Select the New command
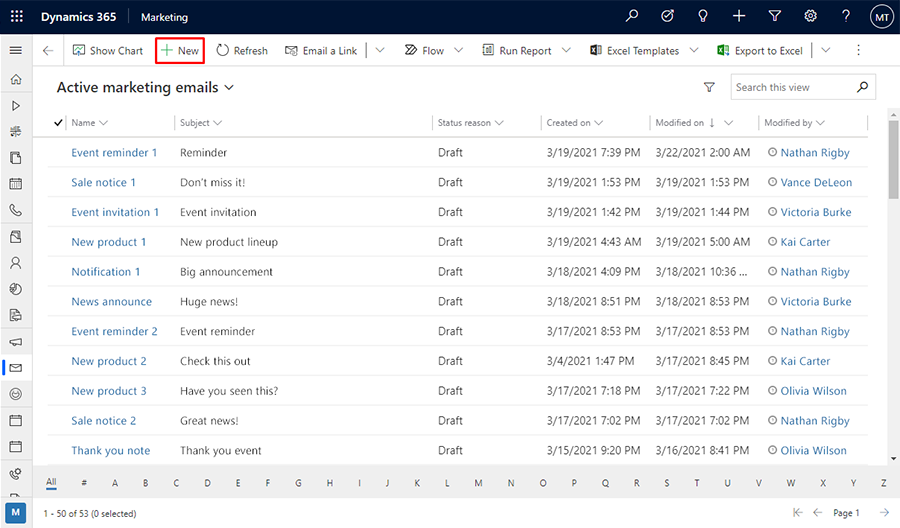 click(180, 51)
